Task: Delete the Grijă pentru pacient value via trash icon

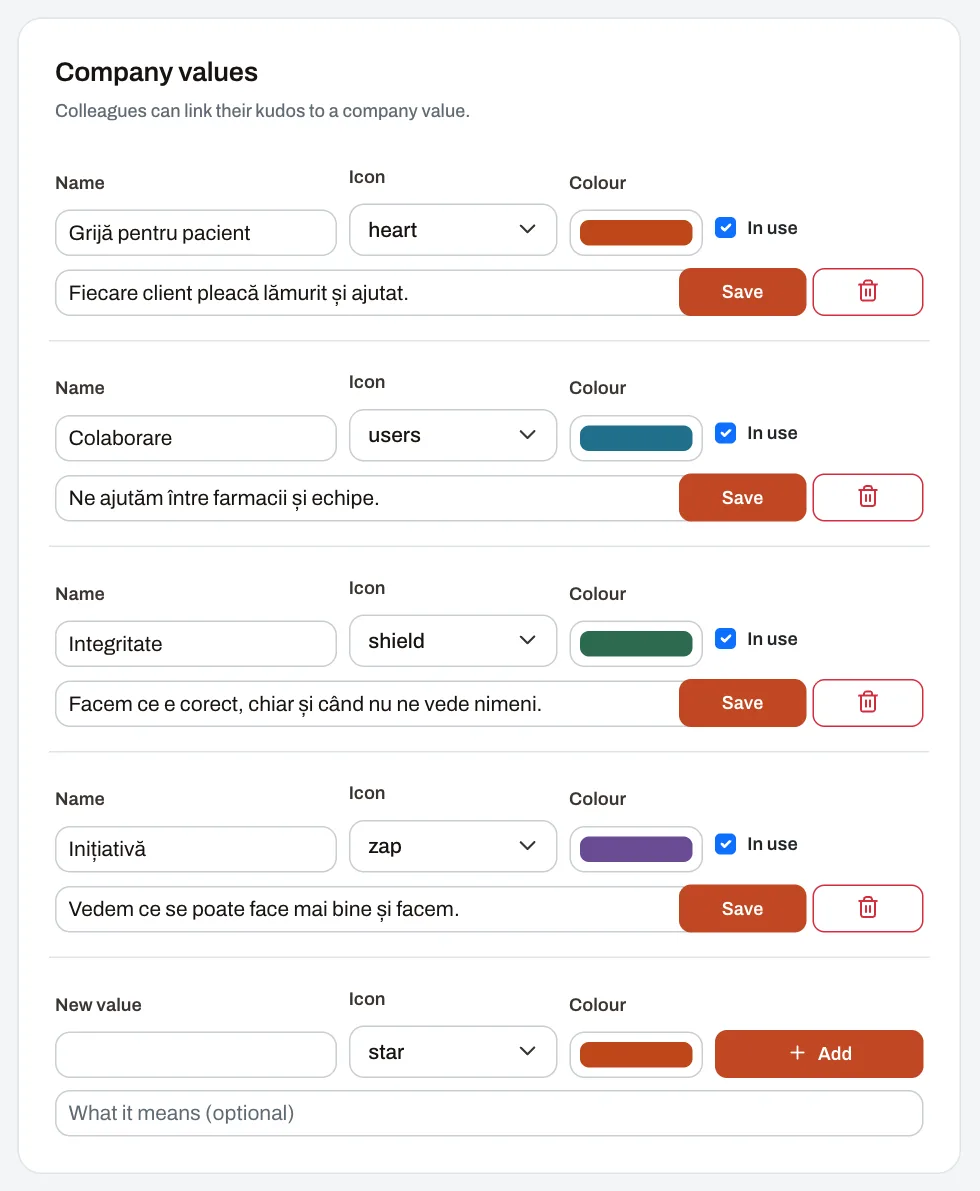Action: 868,292
